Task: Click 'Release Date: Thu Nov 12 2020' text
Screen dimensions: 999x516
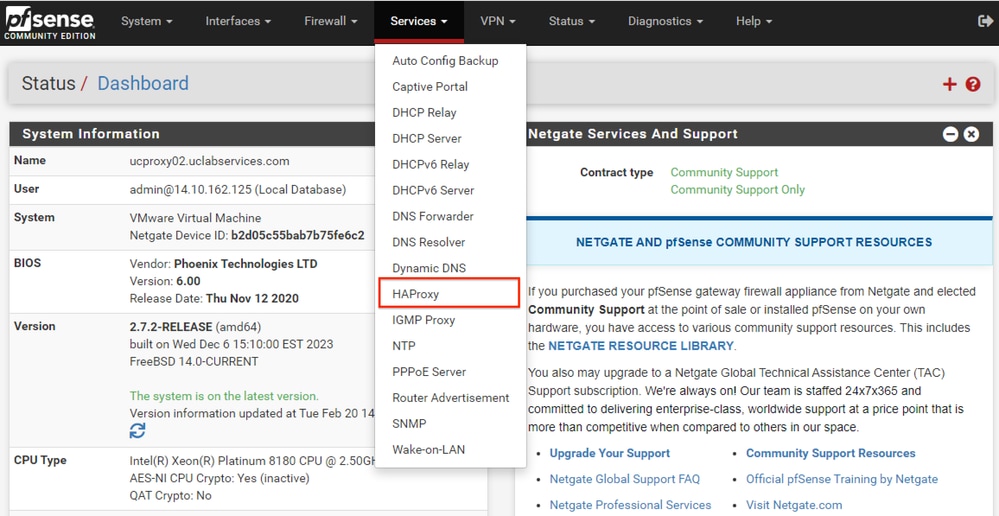Action: [x=214, y=298]
